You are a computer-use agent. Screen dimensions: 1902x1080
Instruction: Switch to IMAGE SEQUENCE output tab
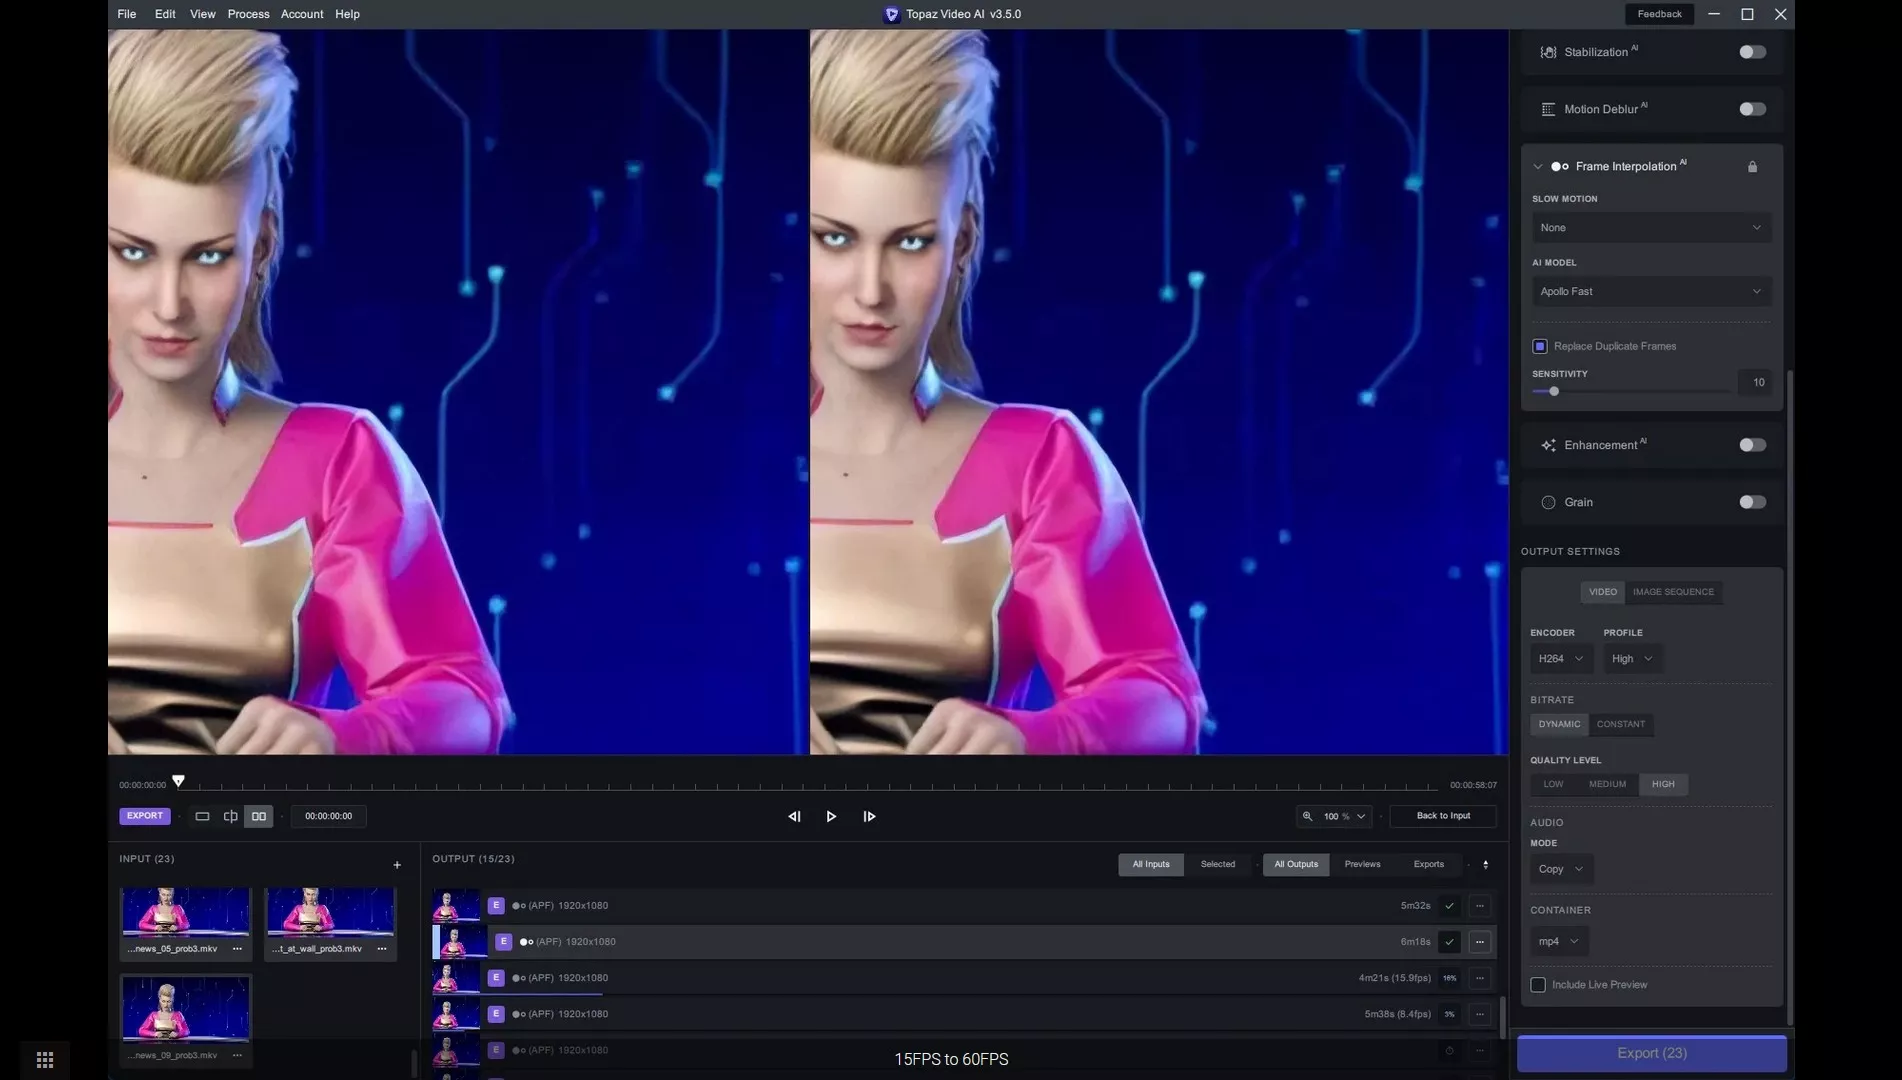coord(1673,592)
